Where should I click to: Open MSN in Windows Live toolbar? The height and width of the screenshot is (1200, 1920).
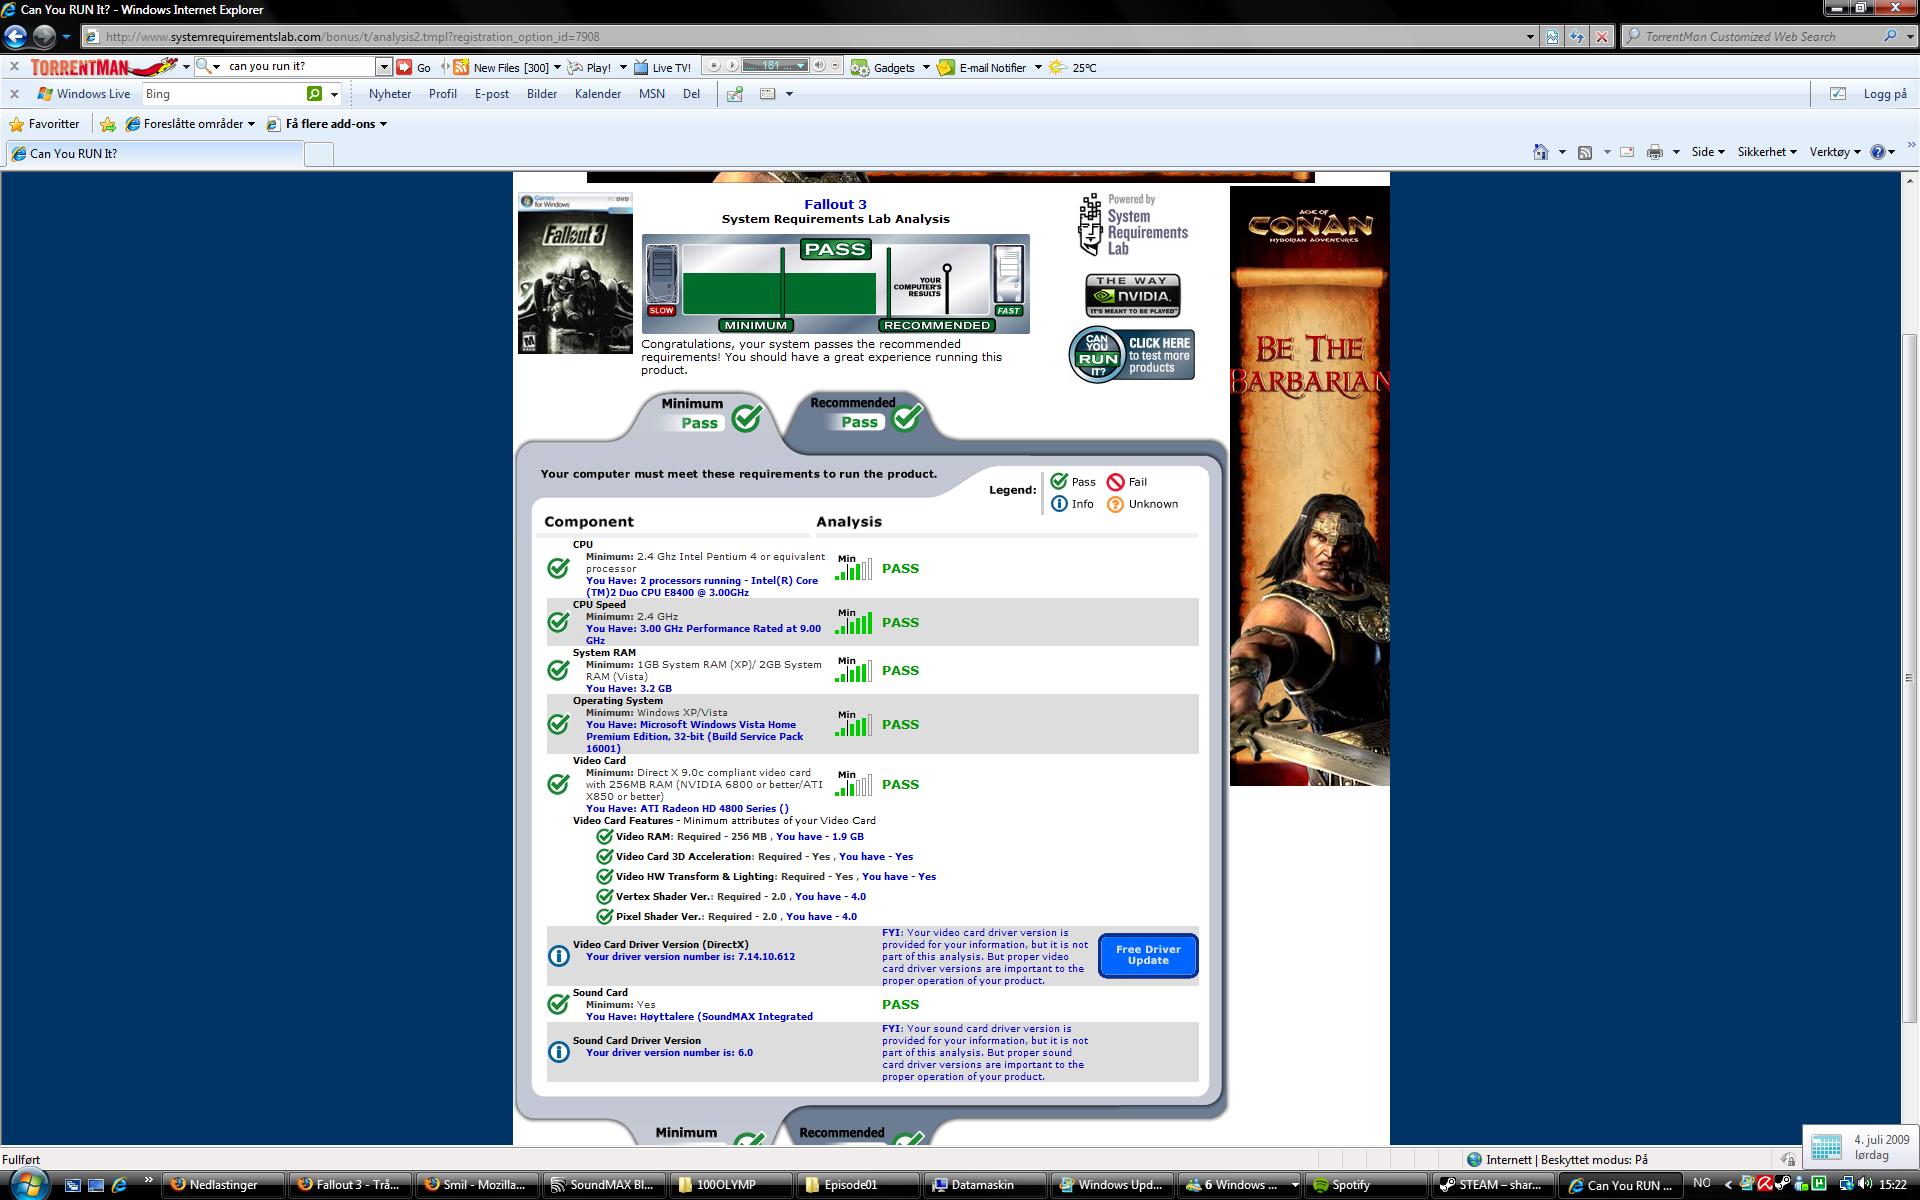(652, 93)
